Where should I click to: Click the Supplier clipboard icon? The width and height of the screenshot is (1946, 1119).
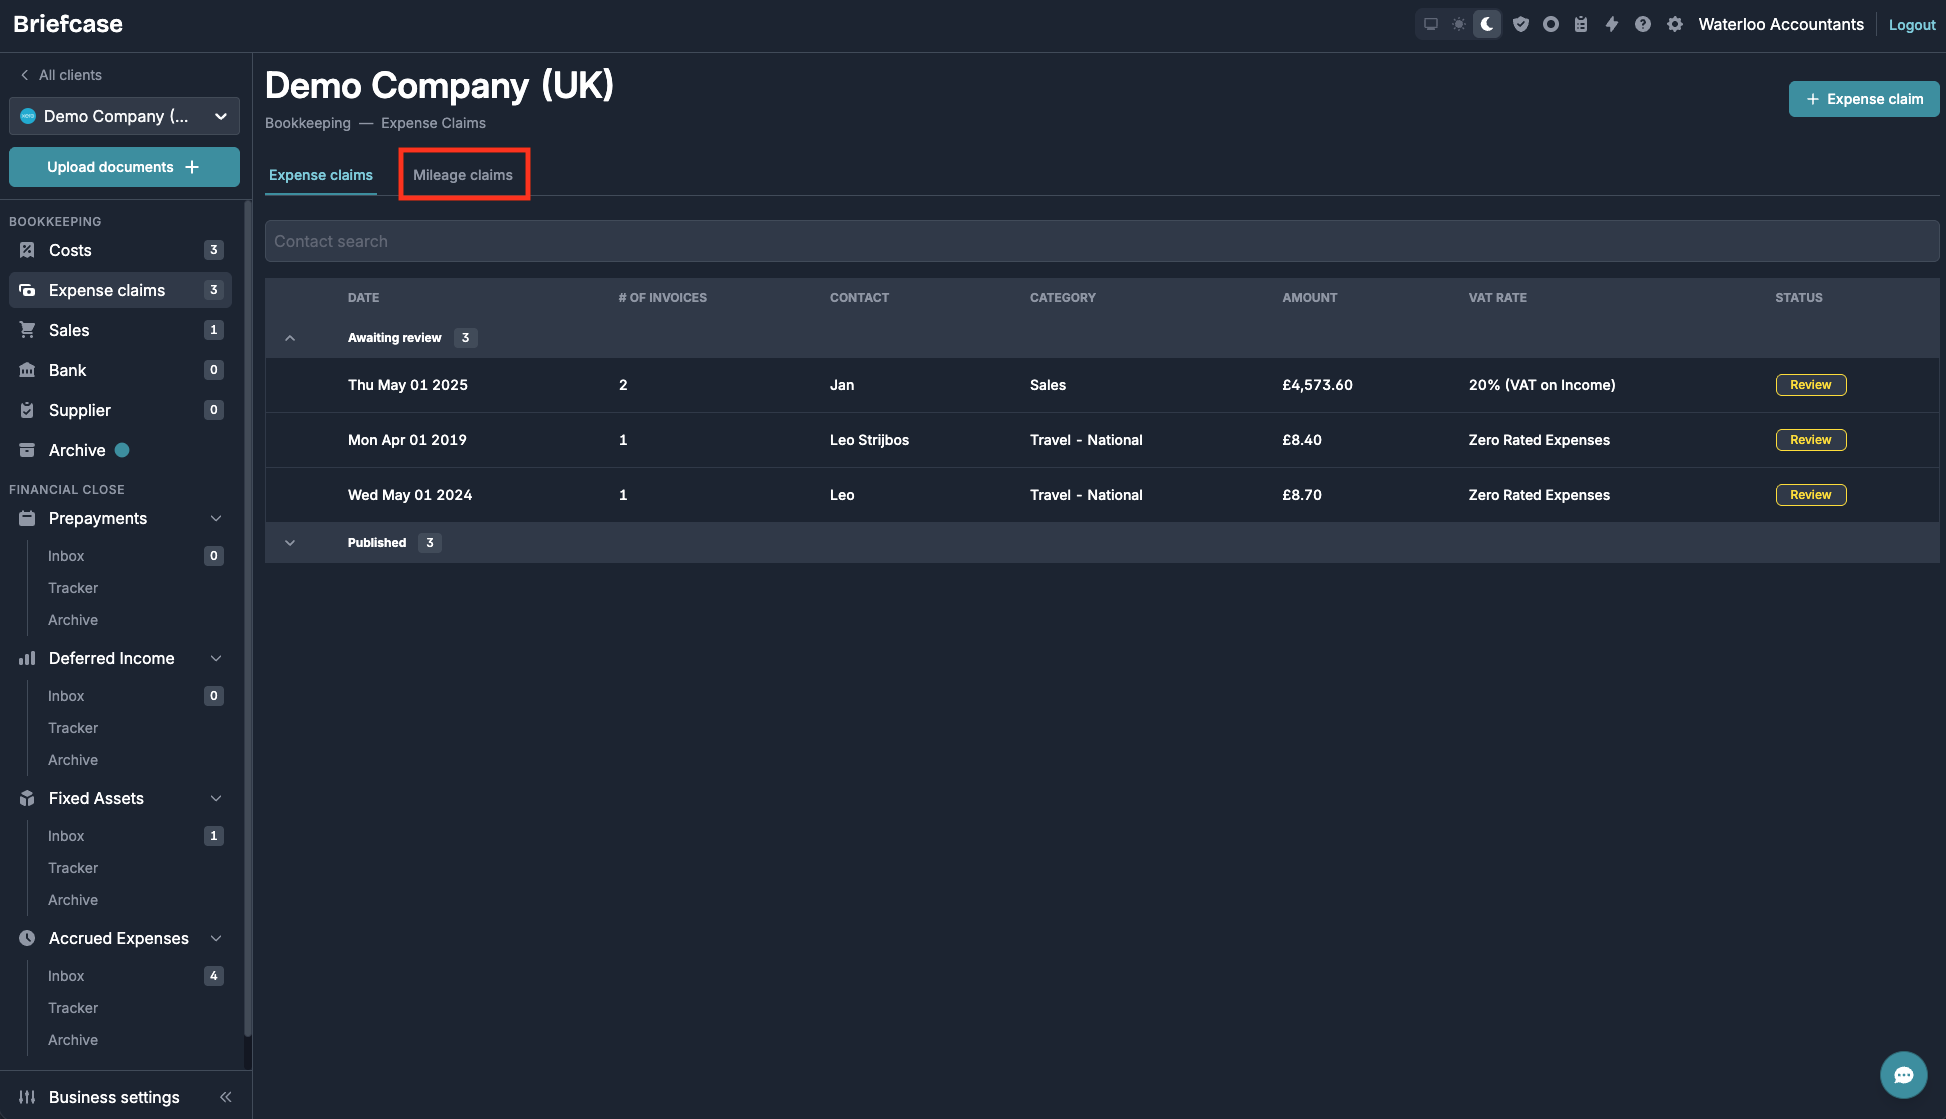point(27,410)
